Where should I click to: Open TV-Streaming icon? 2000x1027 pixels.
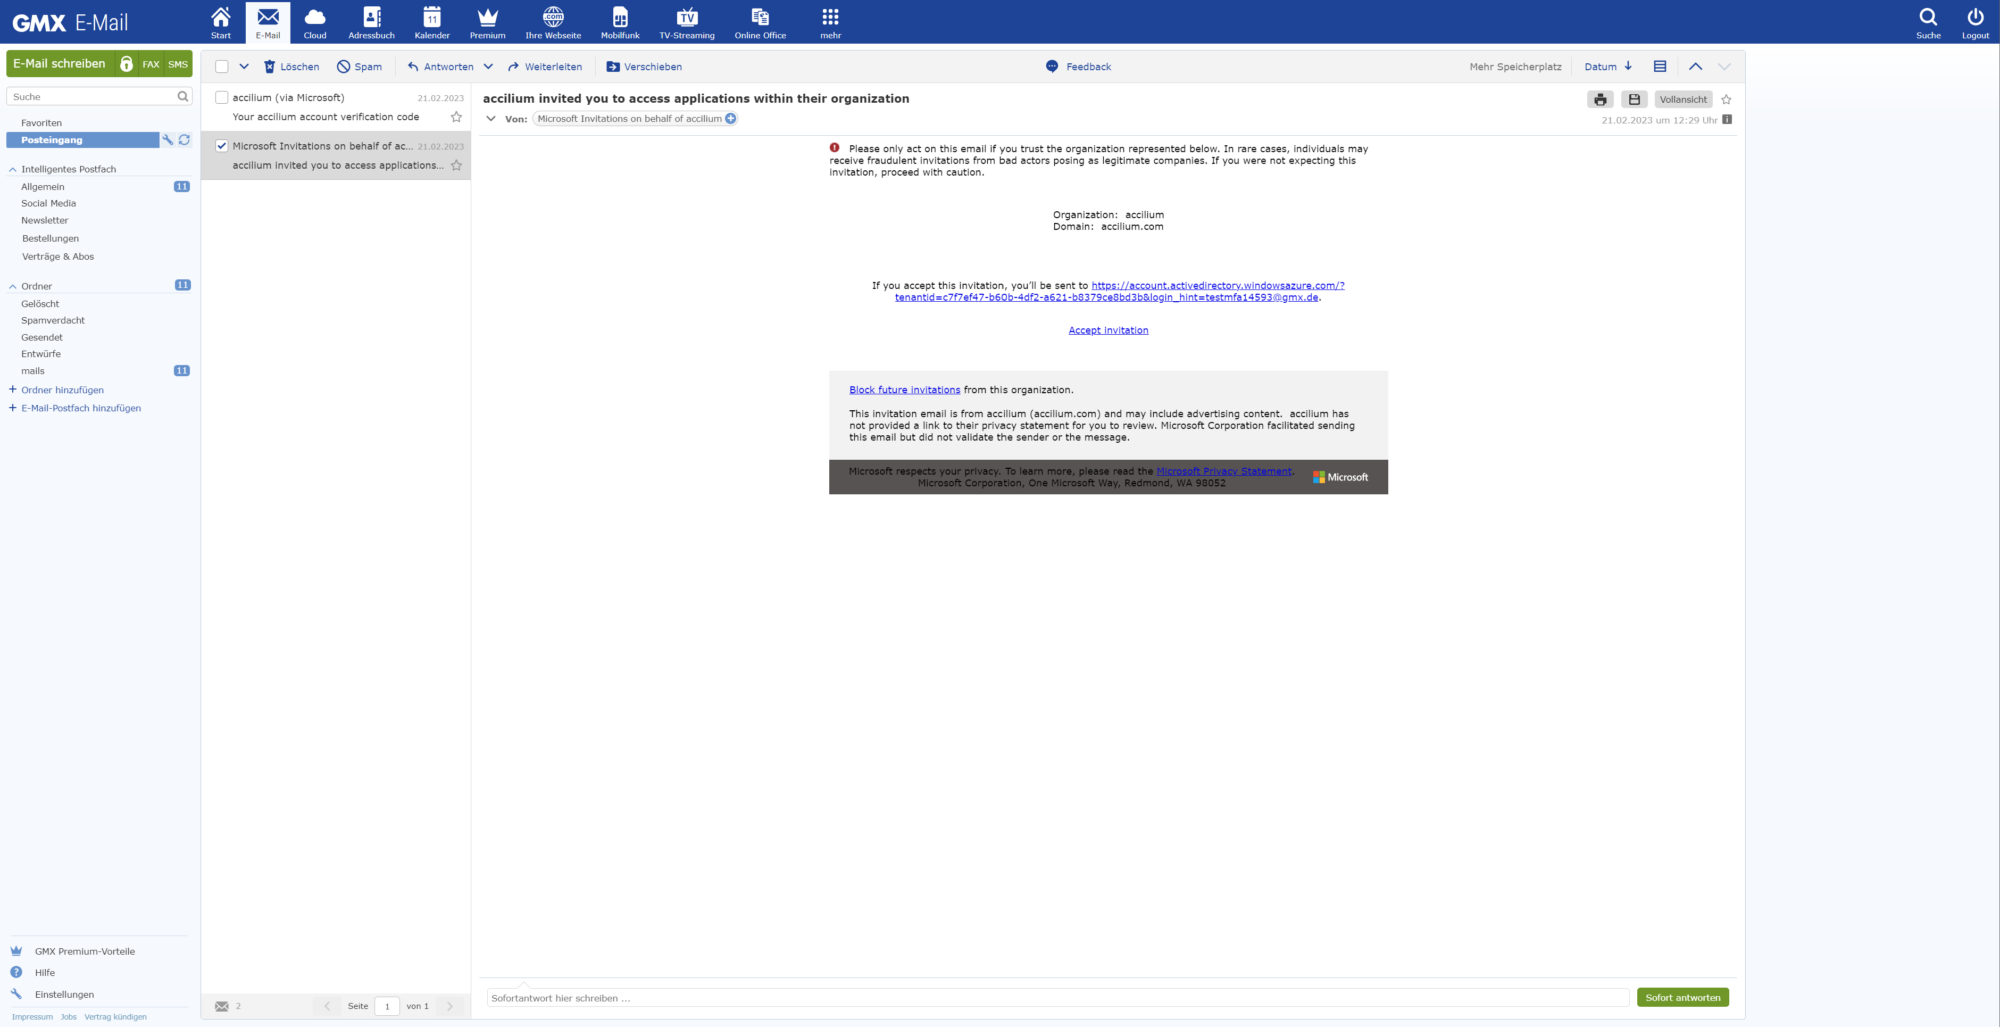687,22
